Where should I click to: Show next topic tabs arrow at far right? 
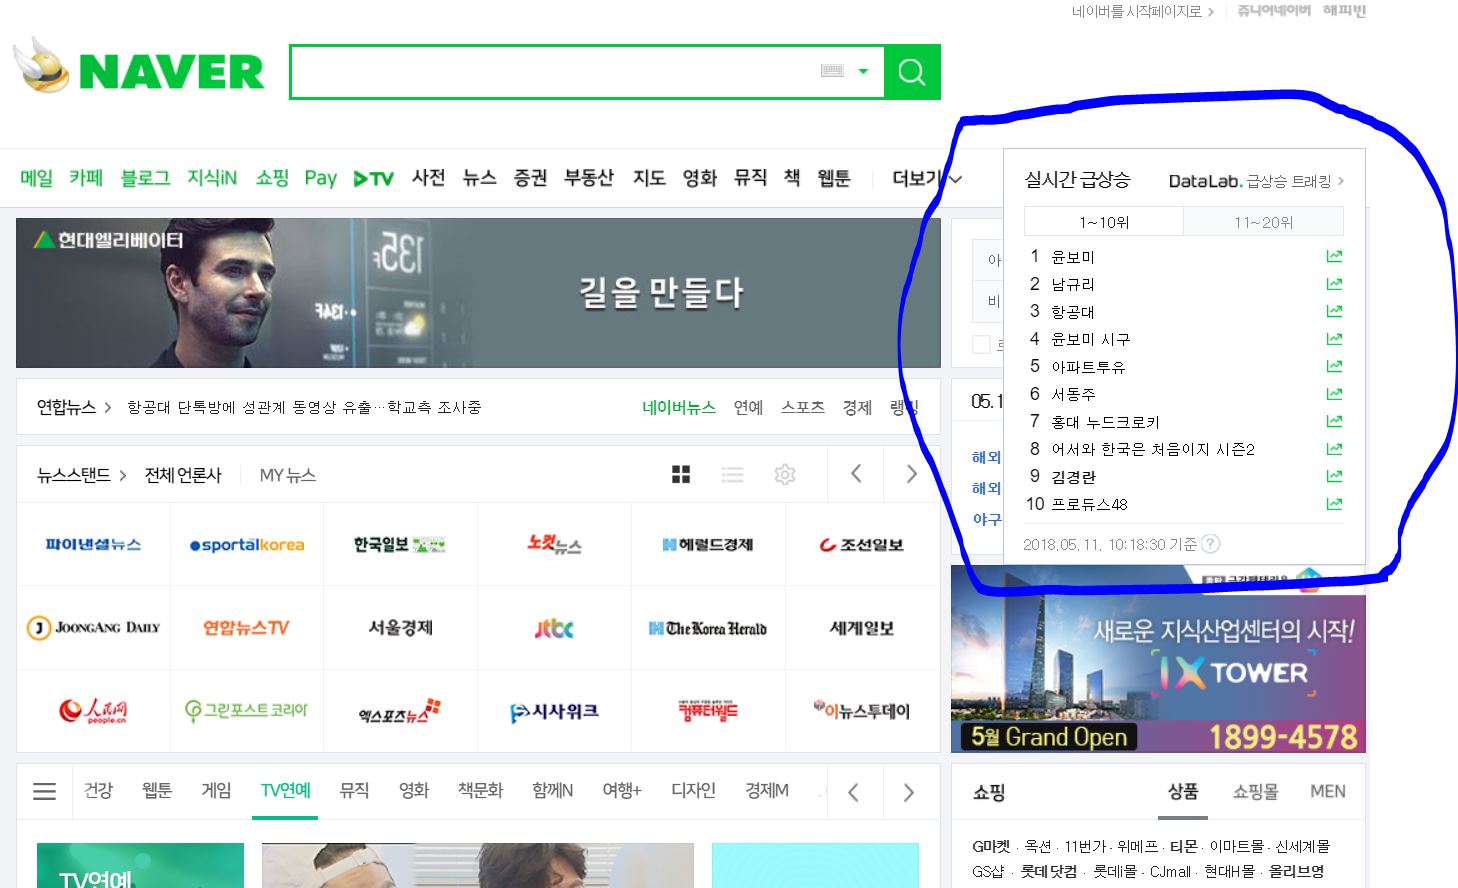click(908, 792)
